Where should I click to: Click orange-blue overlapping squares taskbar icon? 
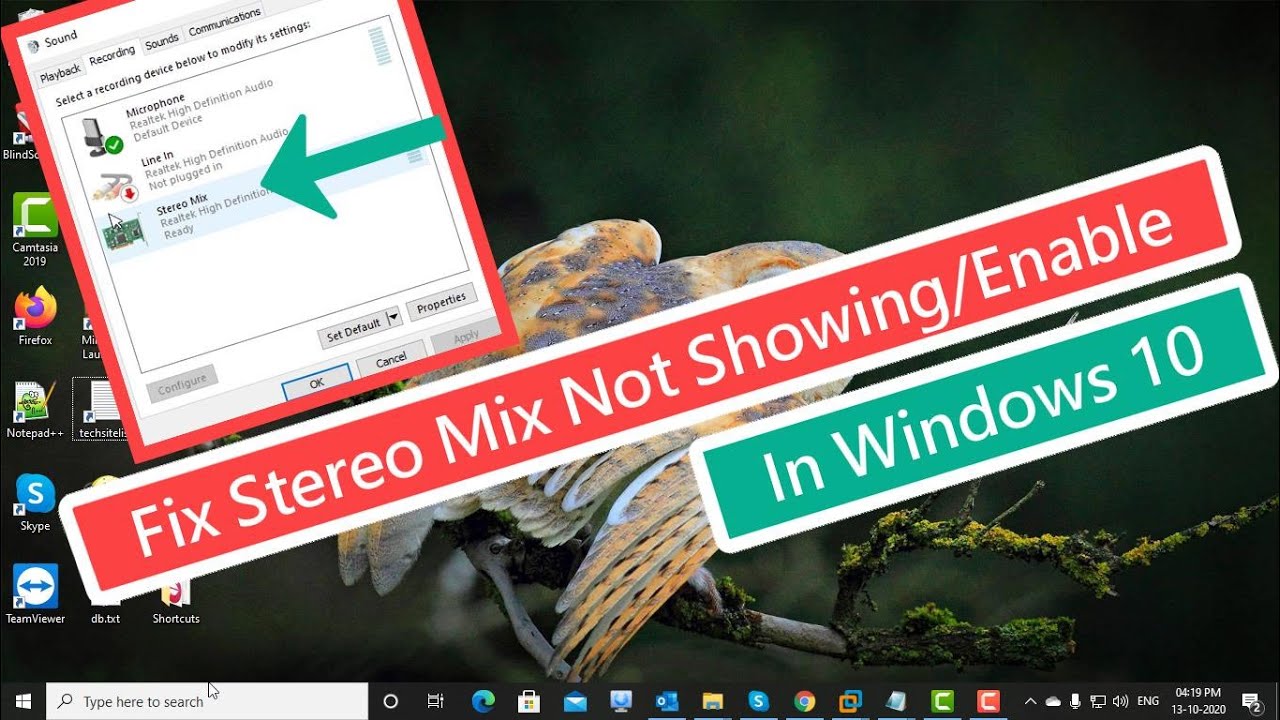tap(850, 701)
